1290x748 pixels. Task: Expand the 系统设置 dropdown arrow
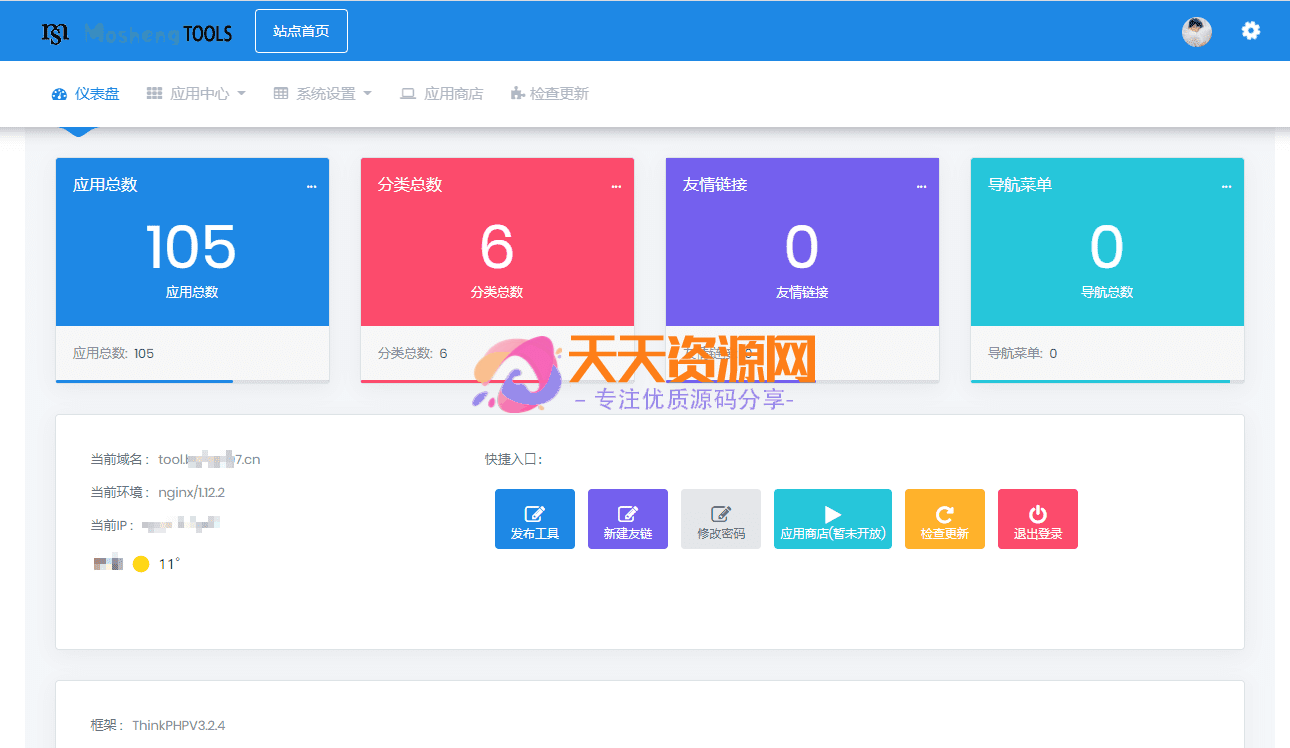click(x=367, y=94)
